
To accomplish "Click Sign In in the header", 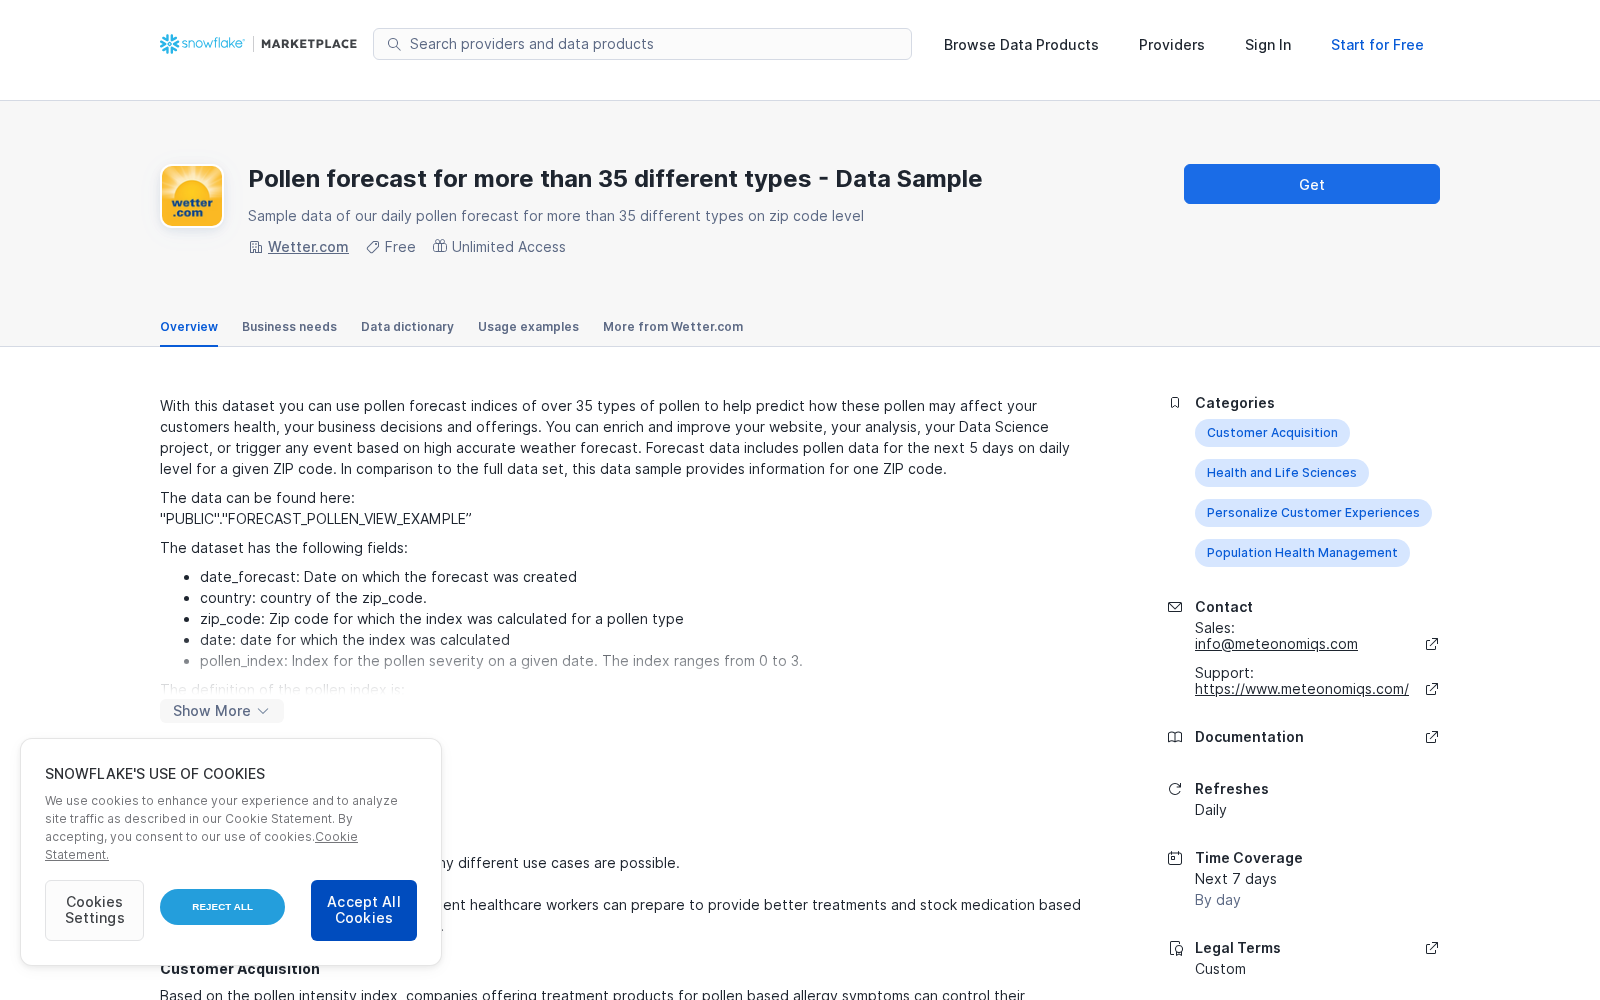I will (1268, 45).
